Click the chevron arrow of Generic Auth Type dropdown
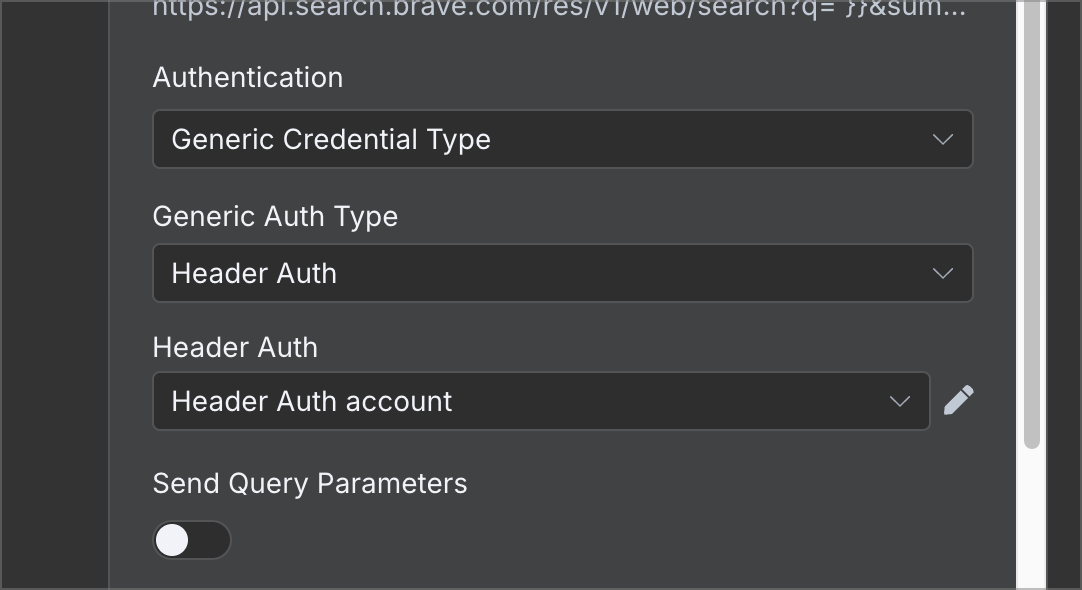This screenshot has width=1082, height=590. click(x=943, y=273)
